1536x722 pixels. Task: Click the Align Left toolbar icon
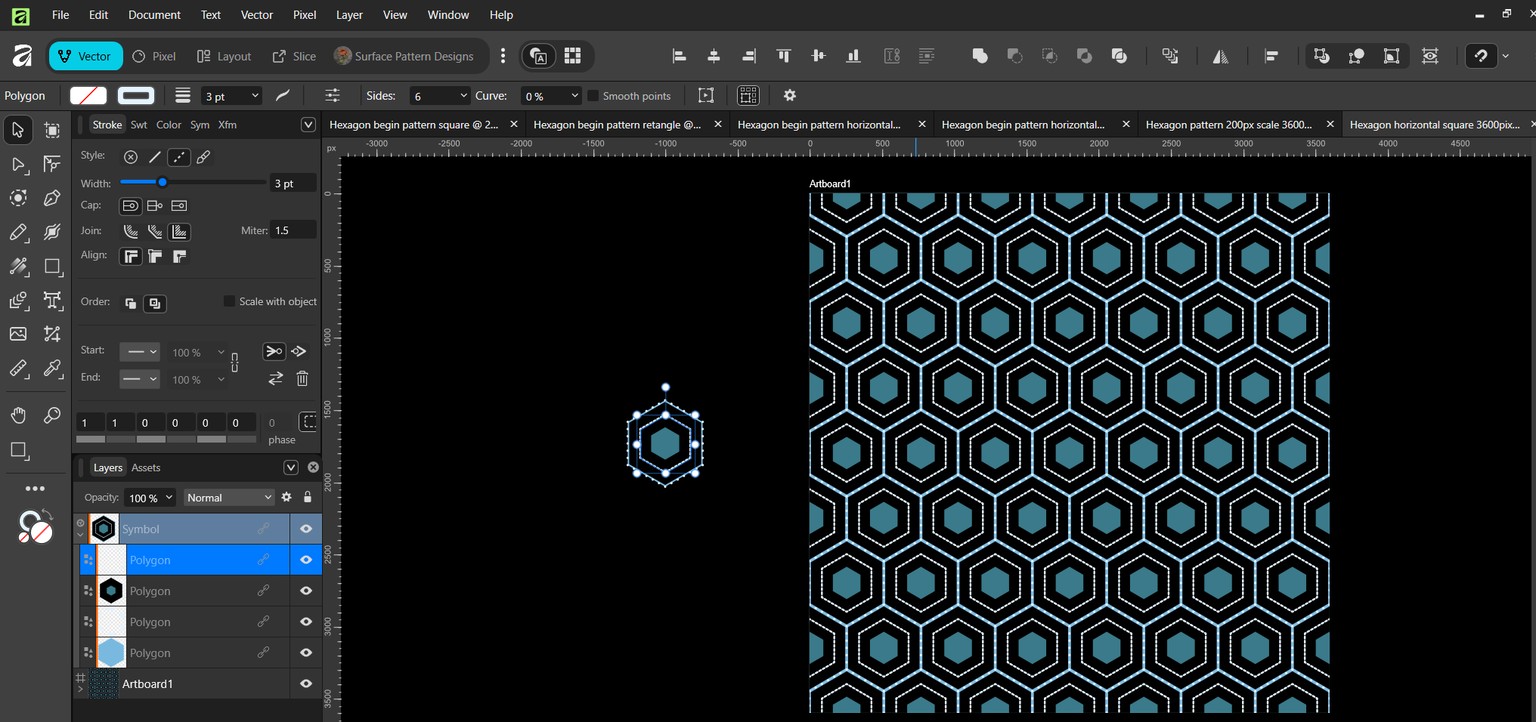[x=680, y=56]
